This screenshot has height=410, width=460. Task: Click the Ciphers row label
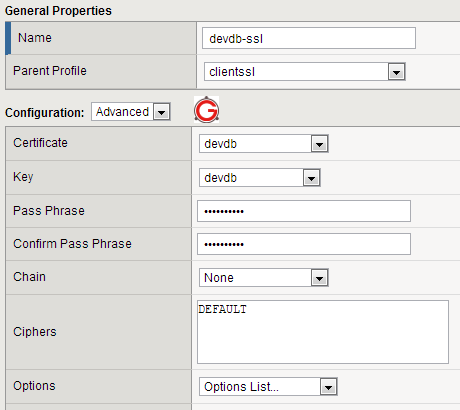click(x=35, y=332)
